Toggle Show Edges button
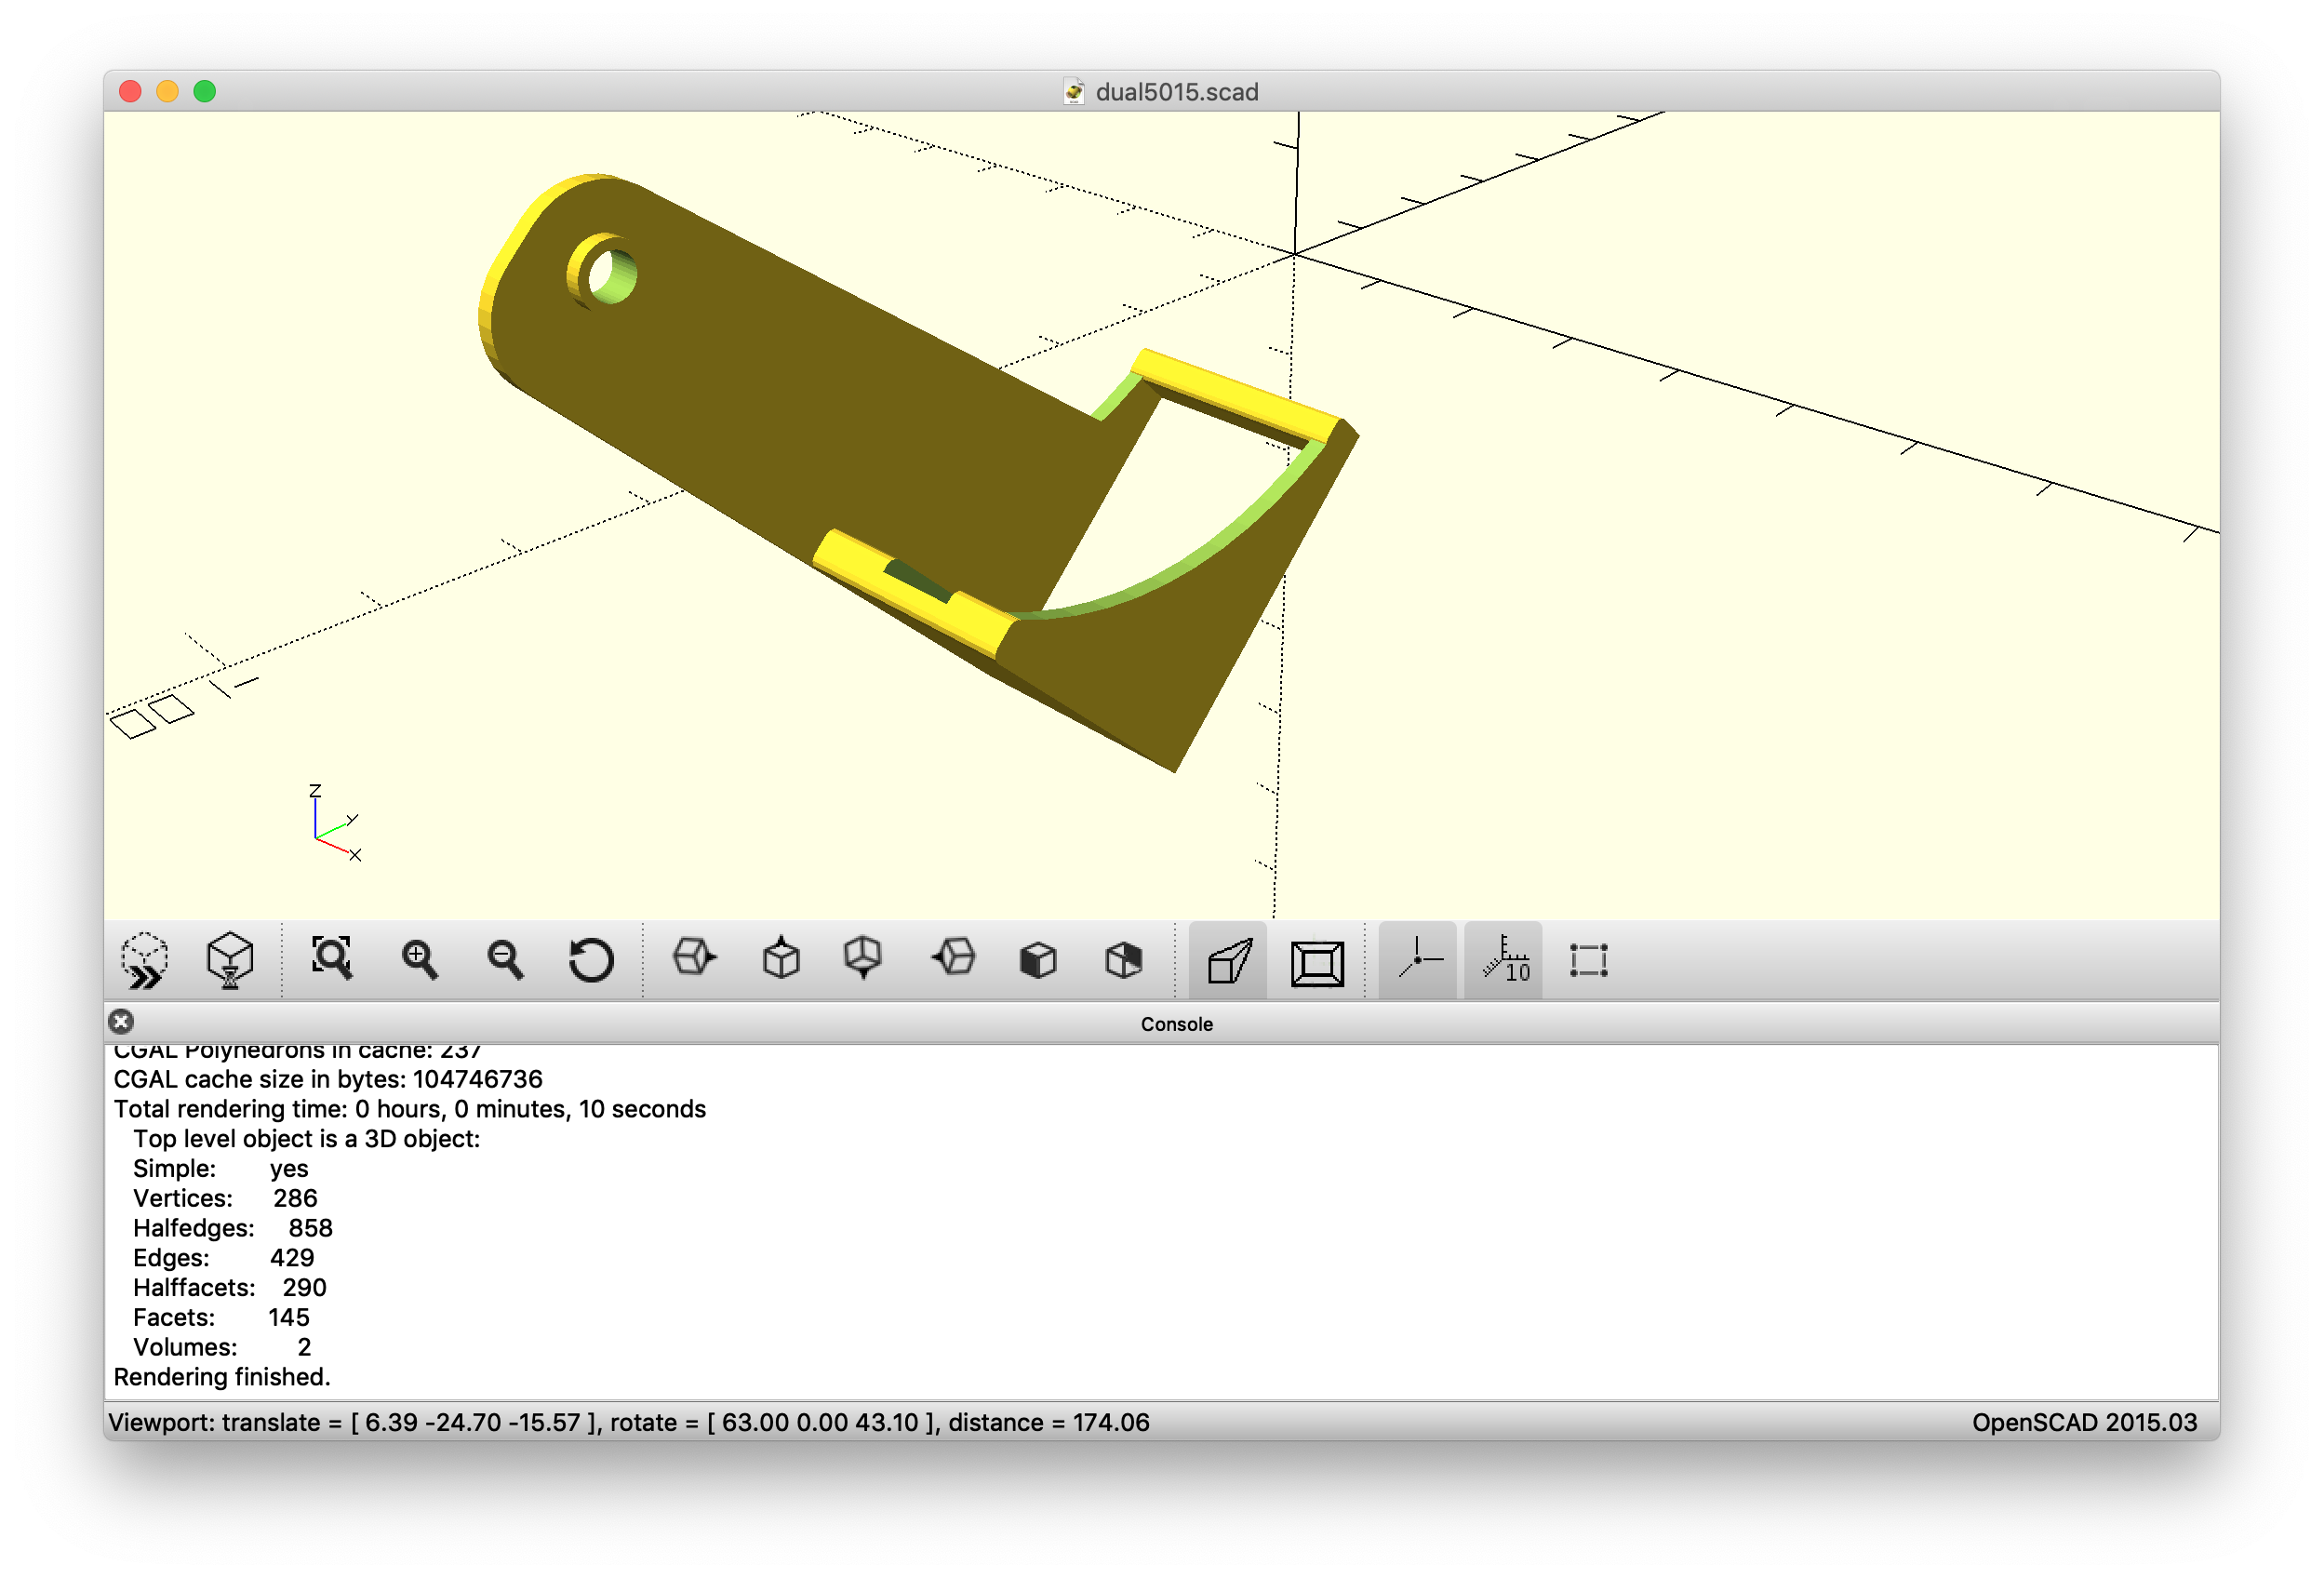 (1588, 960)
